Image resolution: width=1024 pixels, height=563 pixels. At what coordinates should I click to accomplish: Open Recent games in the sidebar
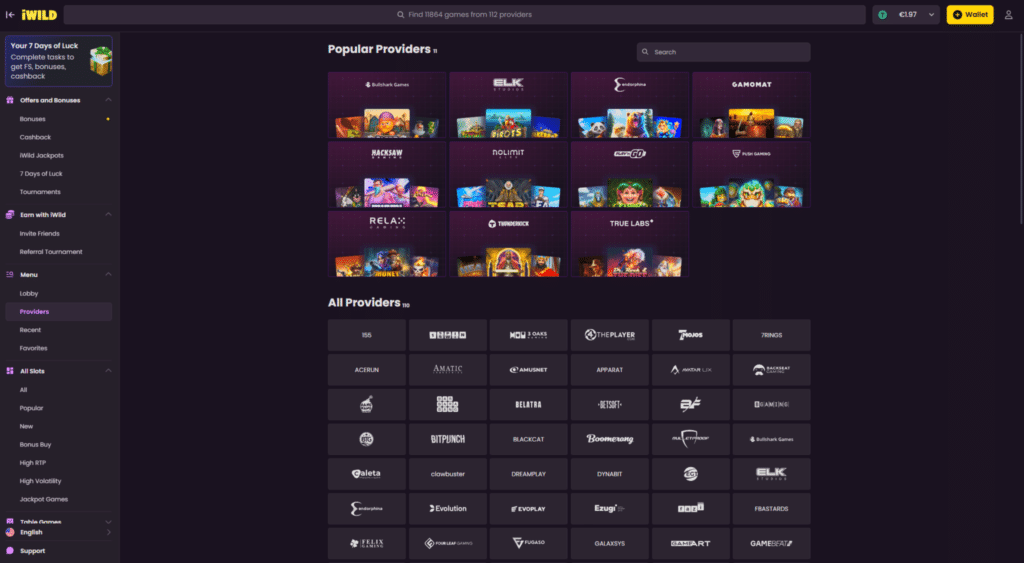(30, 330)
